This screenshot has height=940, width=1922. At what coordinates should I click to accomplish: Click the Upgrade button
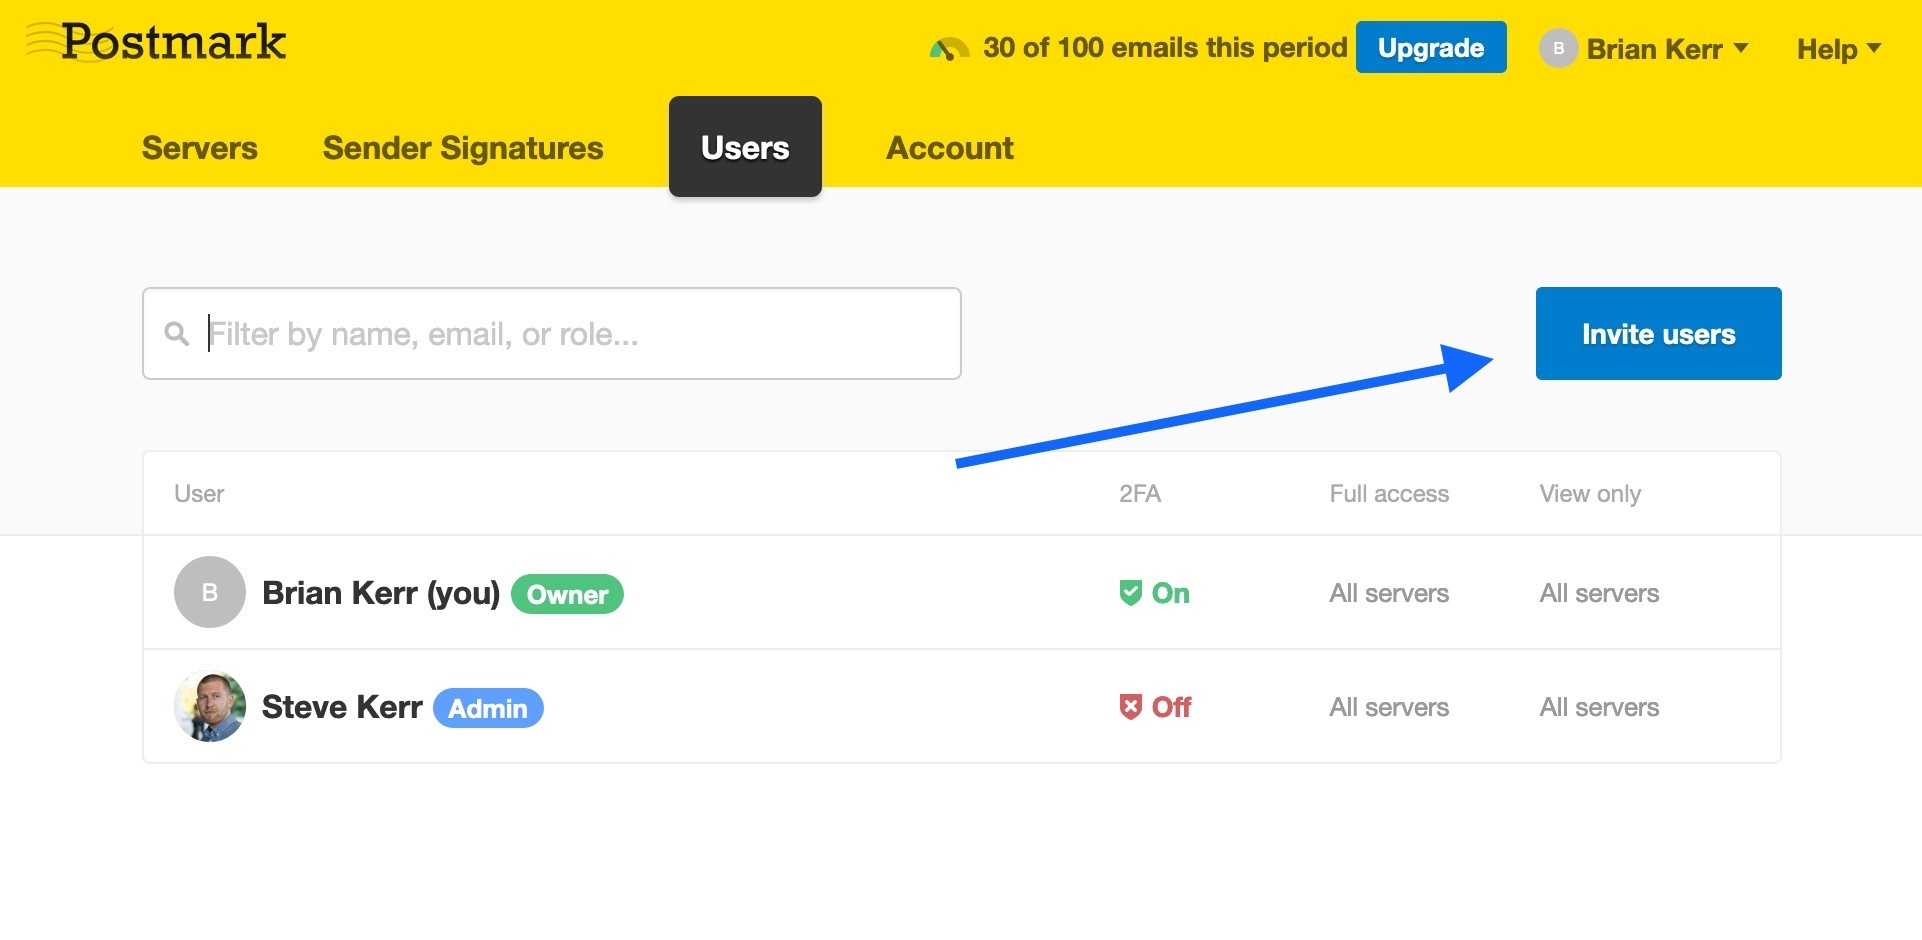(x=1430, y=48)
